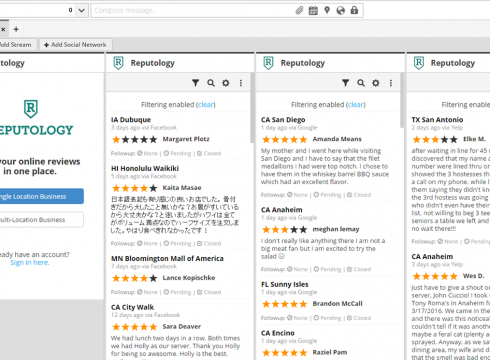Set Amanda Means followup to Closed
This screenshot has width=490, height=360.
pos(359,195)
